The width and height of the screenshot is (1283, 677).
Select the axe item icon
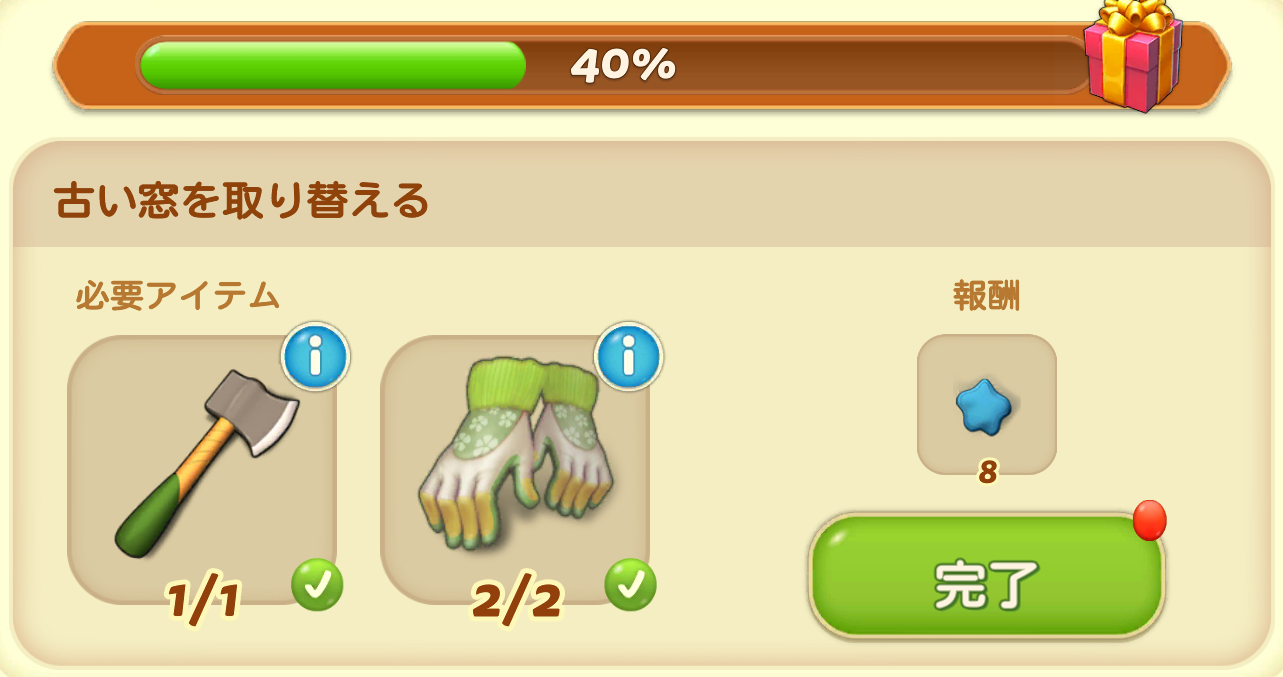point(207,464)
